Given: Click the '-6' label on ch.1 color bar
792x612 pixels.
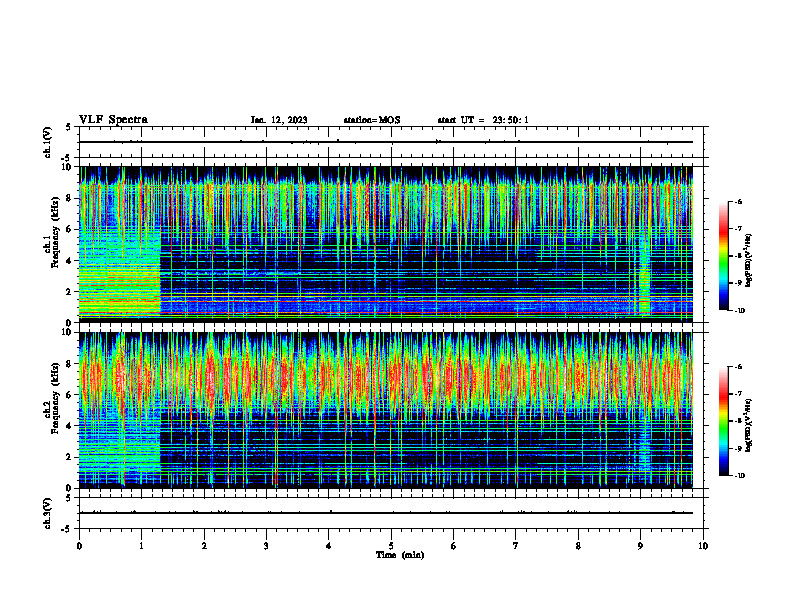Looking at the screenshot, I should (738, 201).
